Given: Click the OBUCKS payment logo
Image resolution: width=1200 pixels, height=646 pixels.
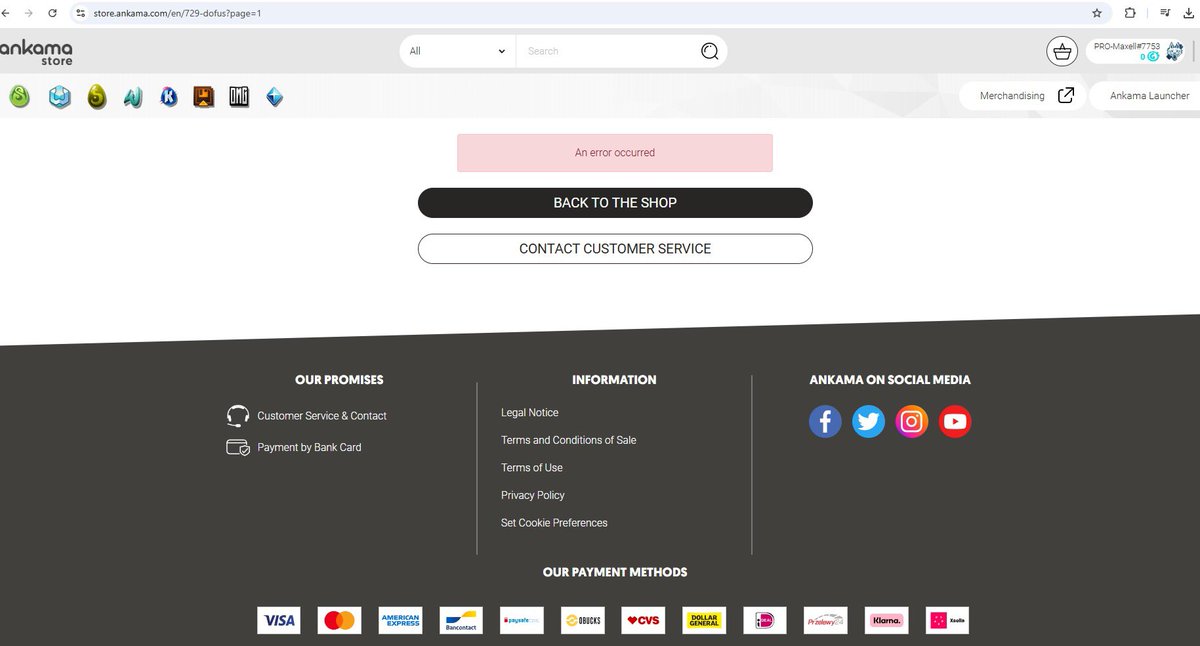Looking at the screenshot, I should (x=583, y=620).
